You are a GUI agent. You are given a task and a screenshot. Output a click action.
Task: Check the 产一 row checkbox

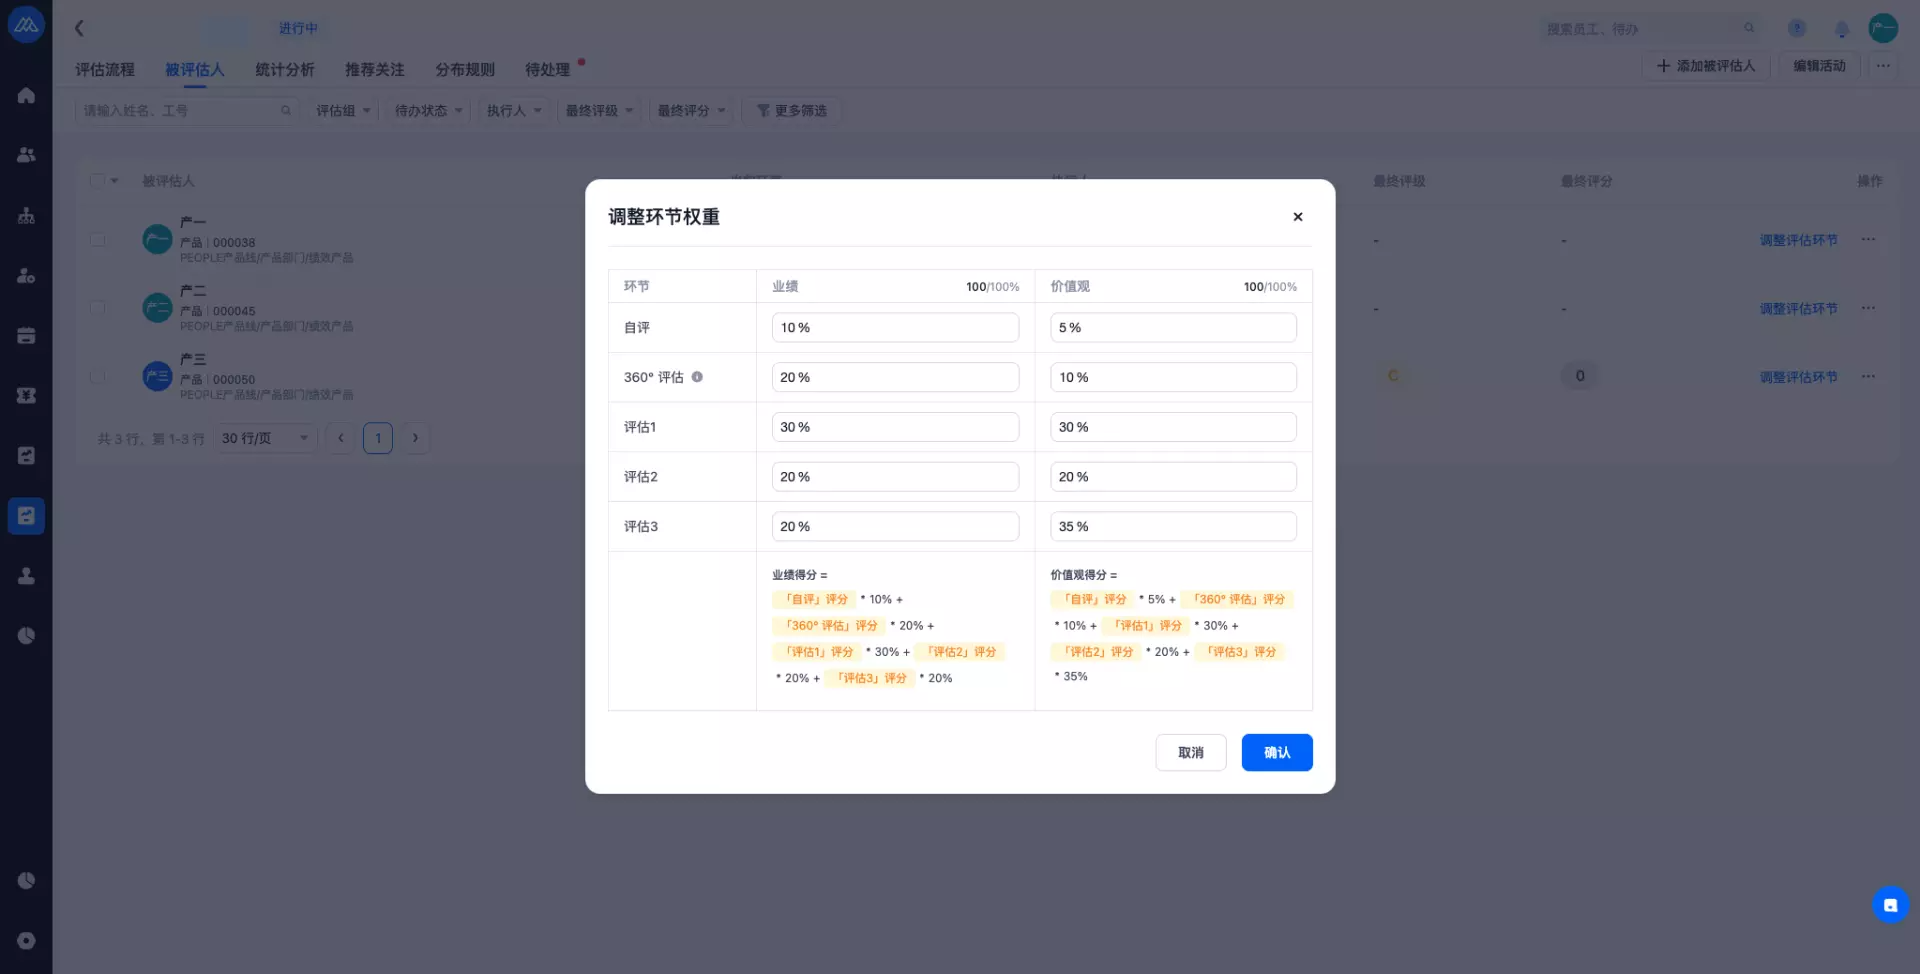(97, 240)
